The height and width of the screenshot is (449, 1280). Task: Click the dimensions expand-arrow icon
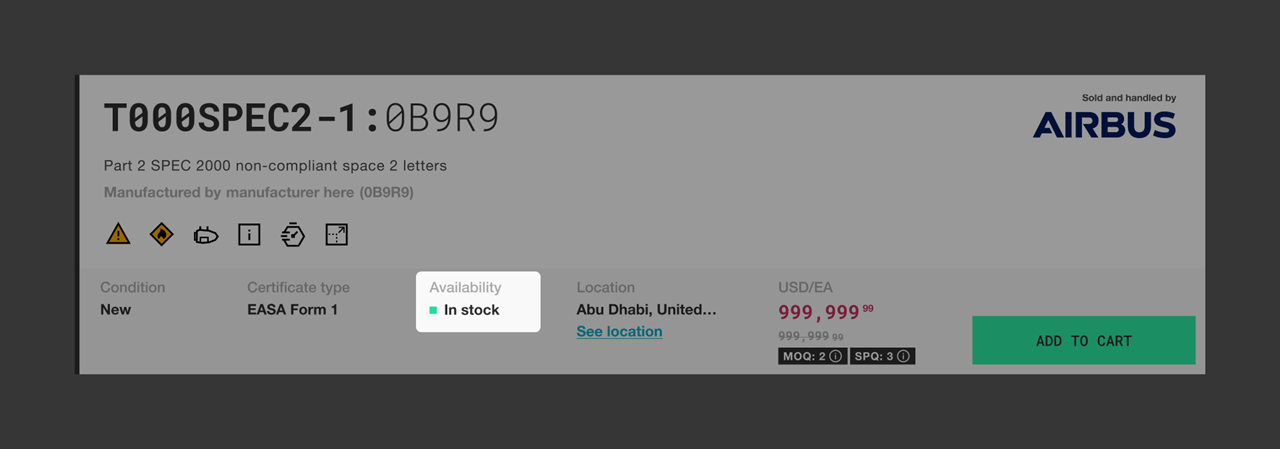(x=337, y=234)
